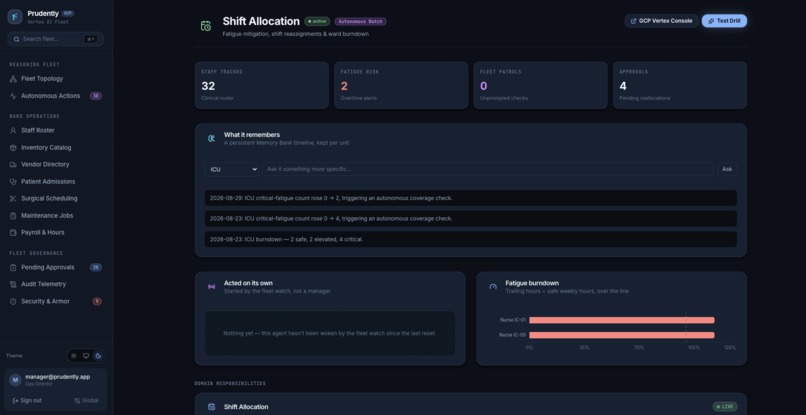This screenshot has height=415, width=806.
Task: Open Fleet Topology page
Action: pyautogui.click(x=56, y=79)
